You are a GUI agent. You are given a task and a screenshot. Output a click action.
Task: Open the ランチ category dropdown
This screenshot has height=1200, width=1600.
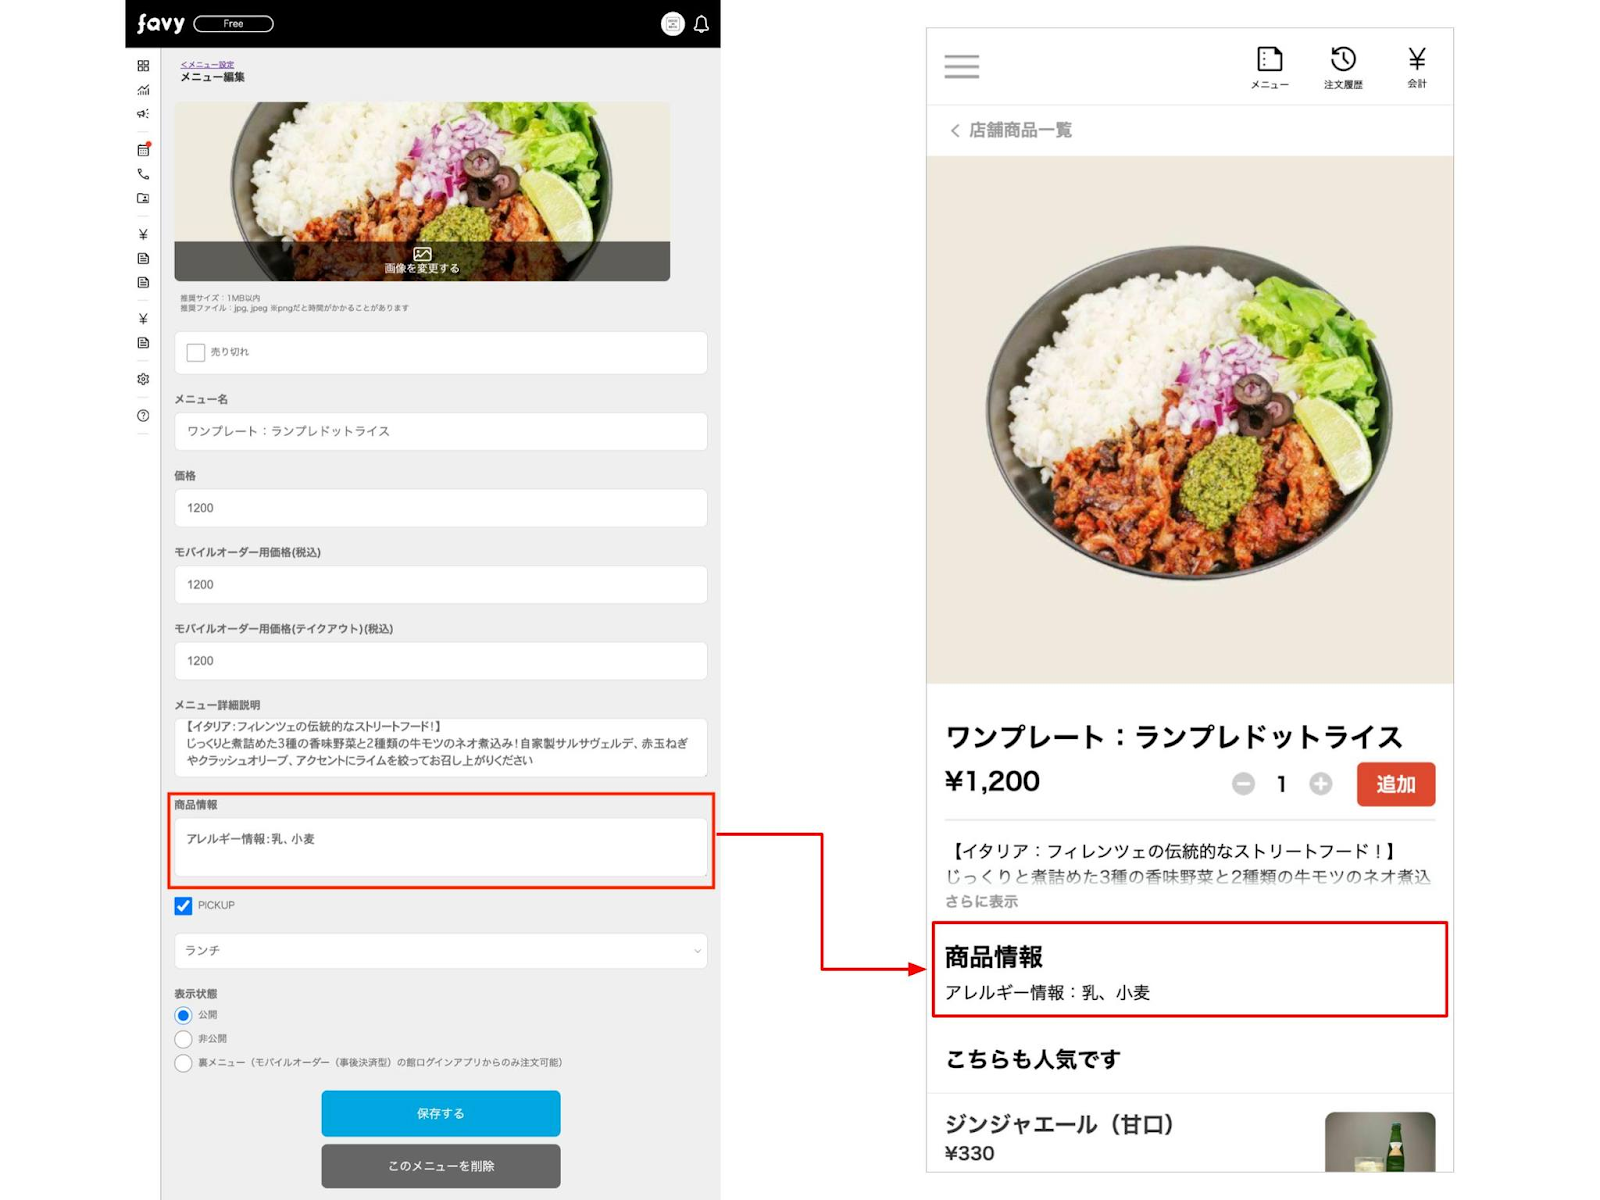[x=441, y=951]
